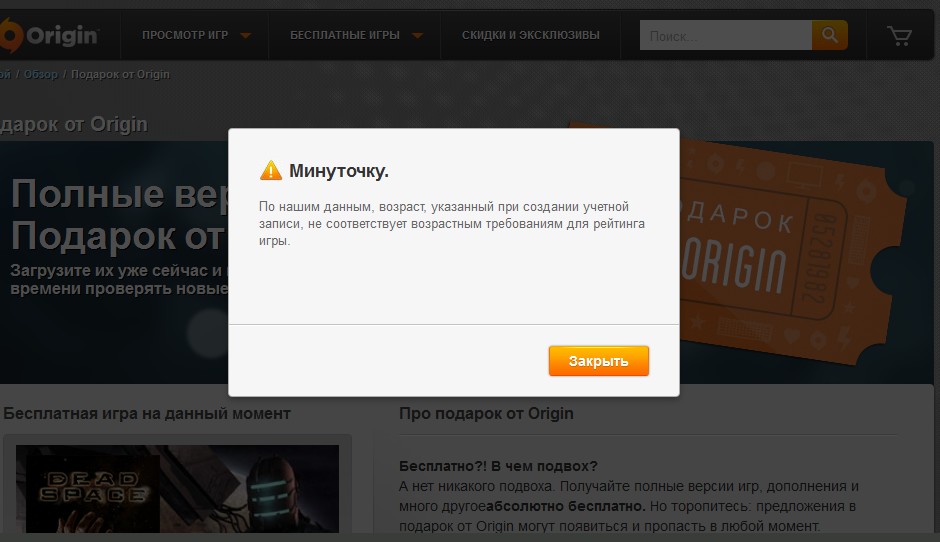Go to СКИДКИ И ЭКСКЛЮЗИВЫ
This screenshot has height=542, width=940.
tap(531, 35)
